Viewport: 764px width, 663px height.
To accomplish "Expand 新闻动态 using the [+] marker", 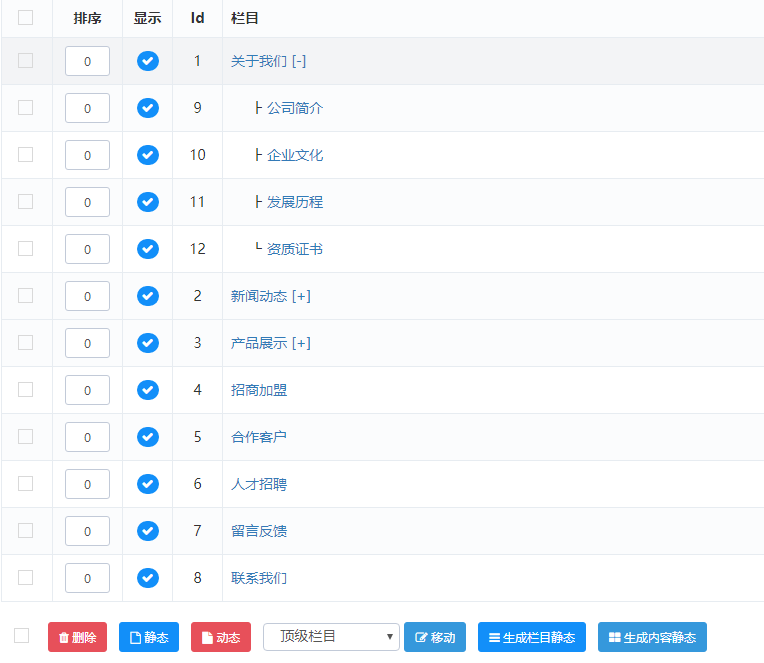I will tap(302, 296).
